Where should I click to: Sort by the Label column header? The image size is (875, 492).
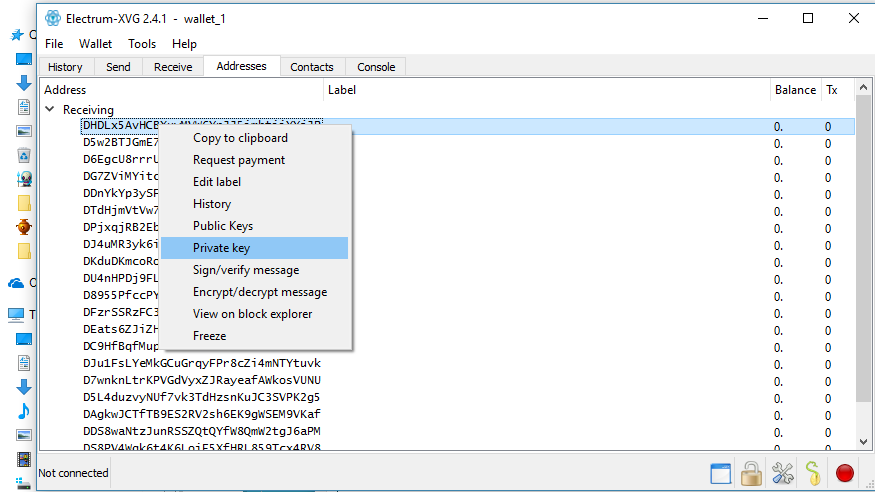pyautogui.click(x=547, y=90)
